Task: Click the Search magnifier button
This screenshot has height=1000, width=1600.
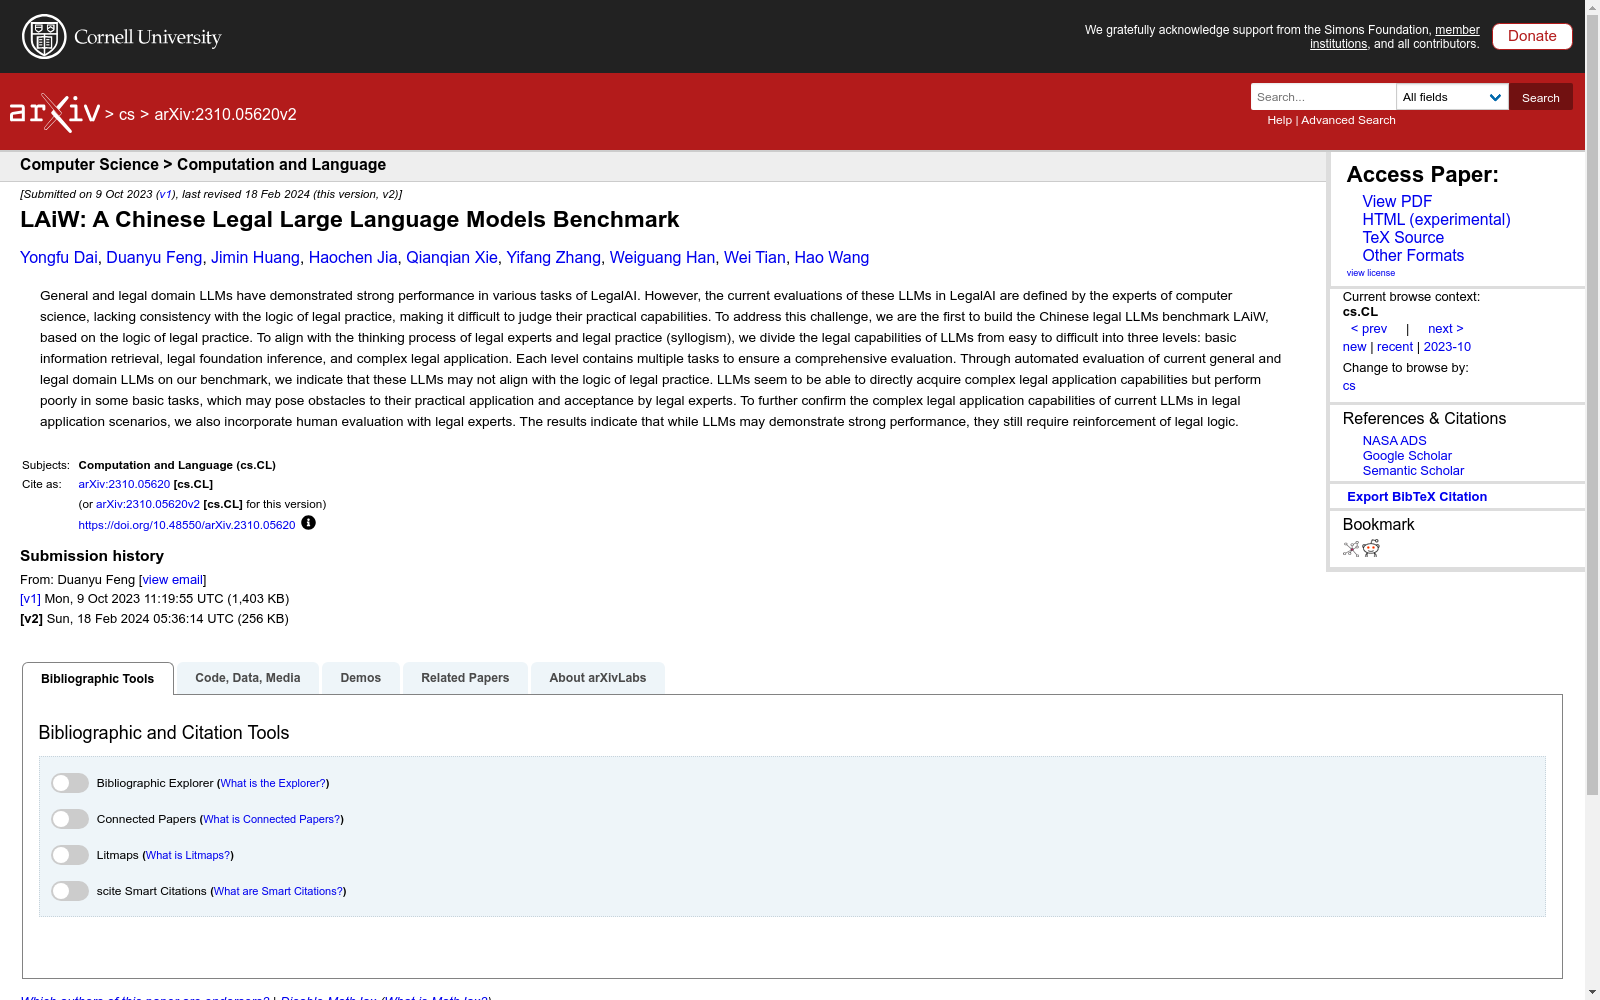Action: tap(1540, 97)
